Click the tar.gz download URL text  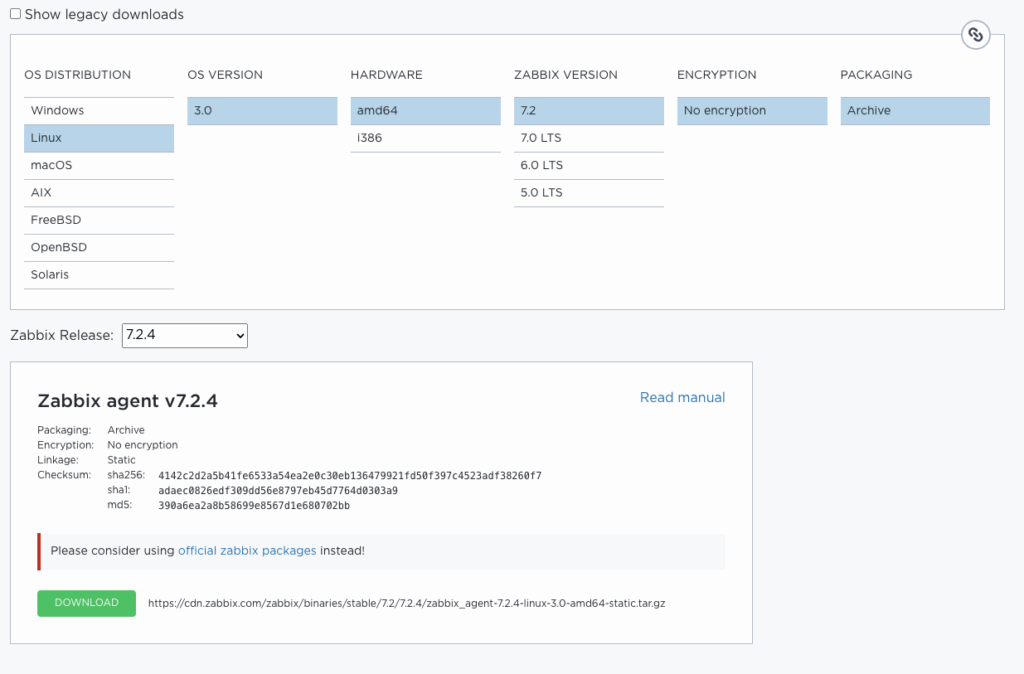[x=406, y=603]
